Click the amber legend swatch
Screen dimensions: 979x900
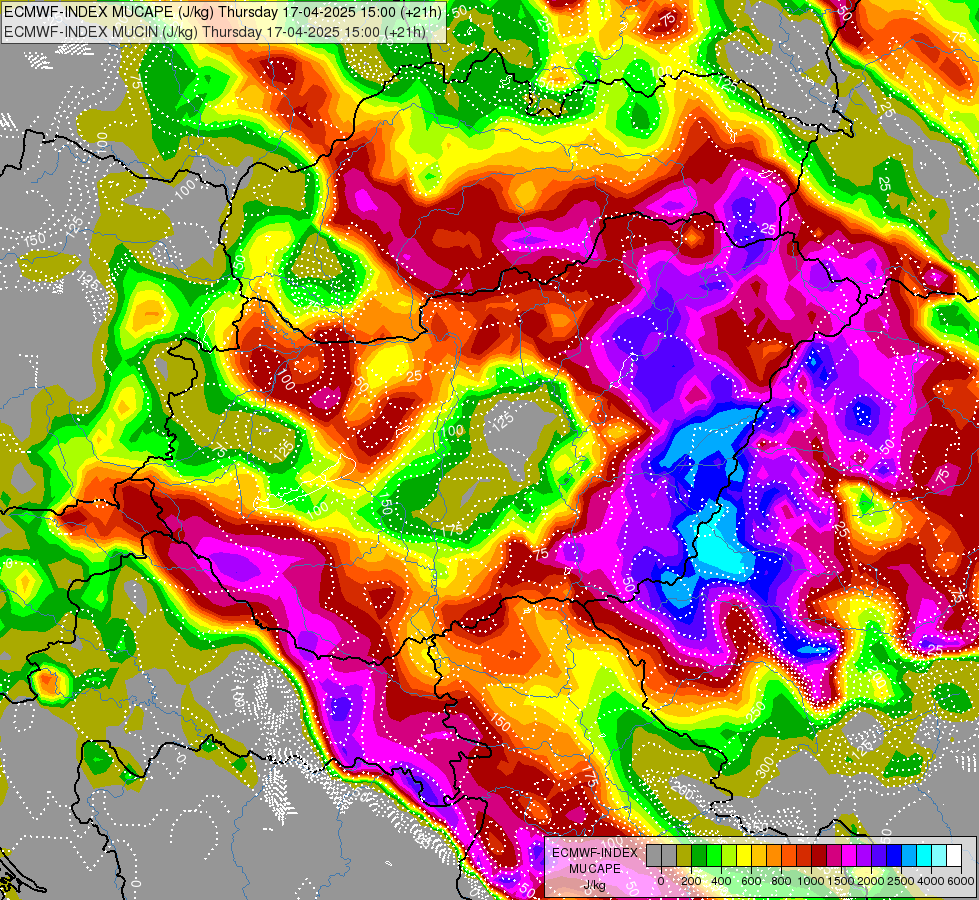pos(759,855)
